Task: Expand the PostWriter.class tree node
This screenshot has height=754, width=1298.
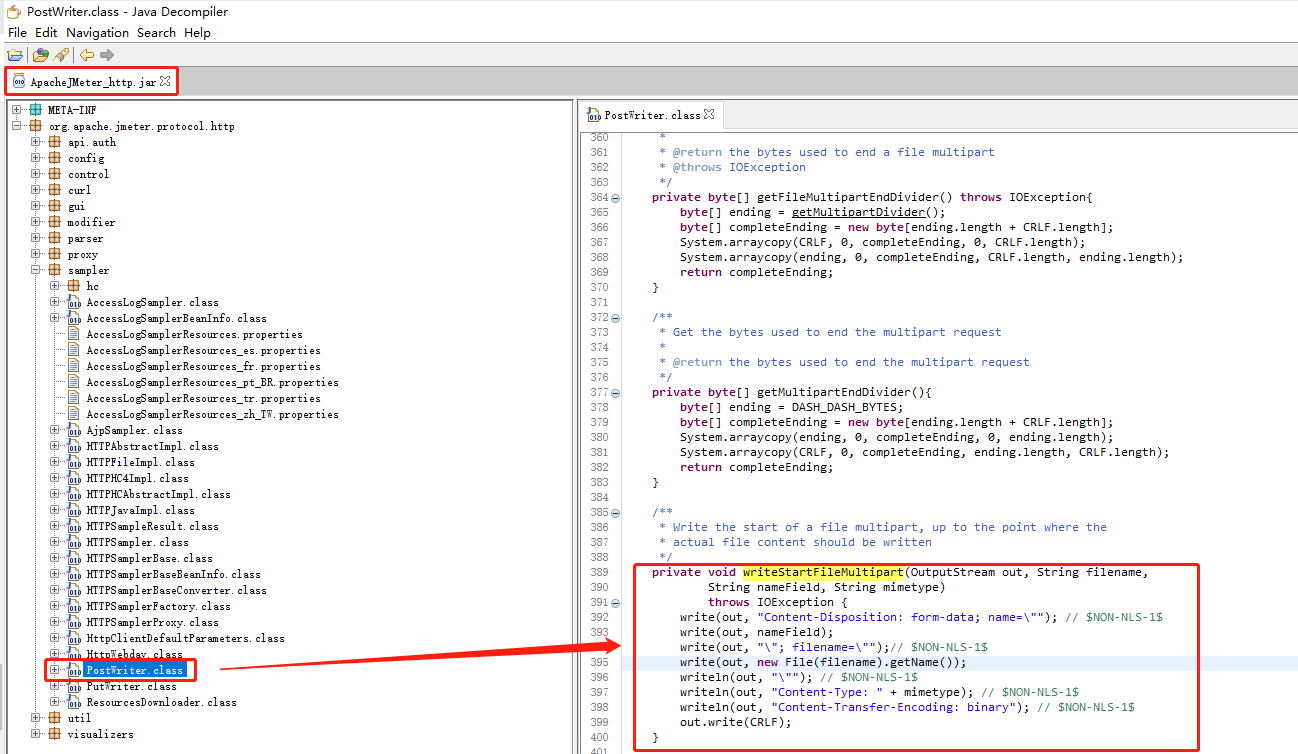Action: (x=54, y=670)
